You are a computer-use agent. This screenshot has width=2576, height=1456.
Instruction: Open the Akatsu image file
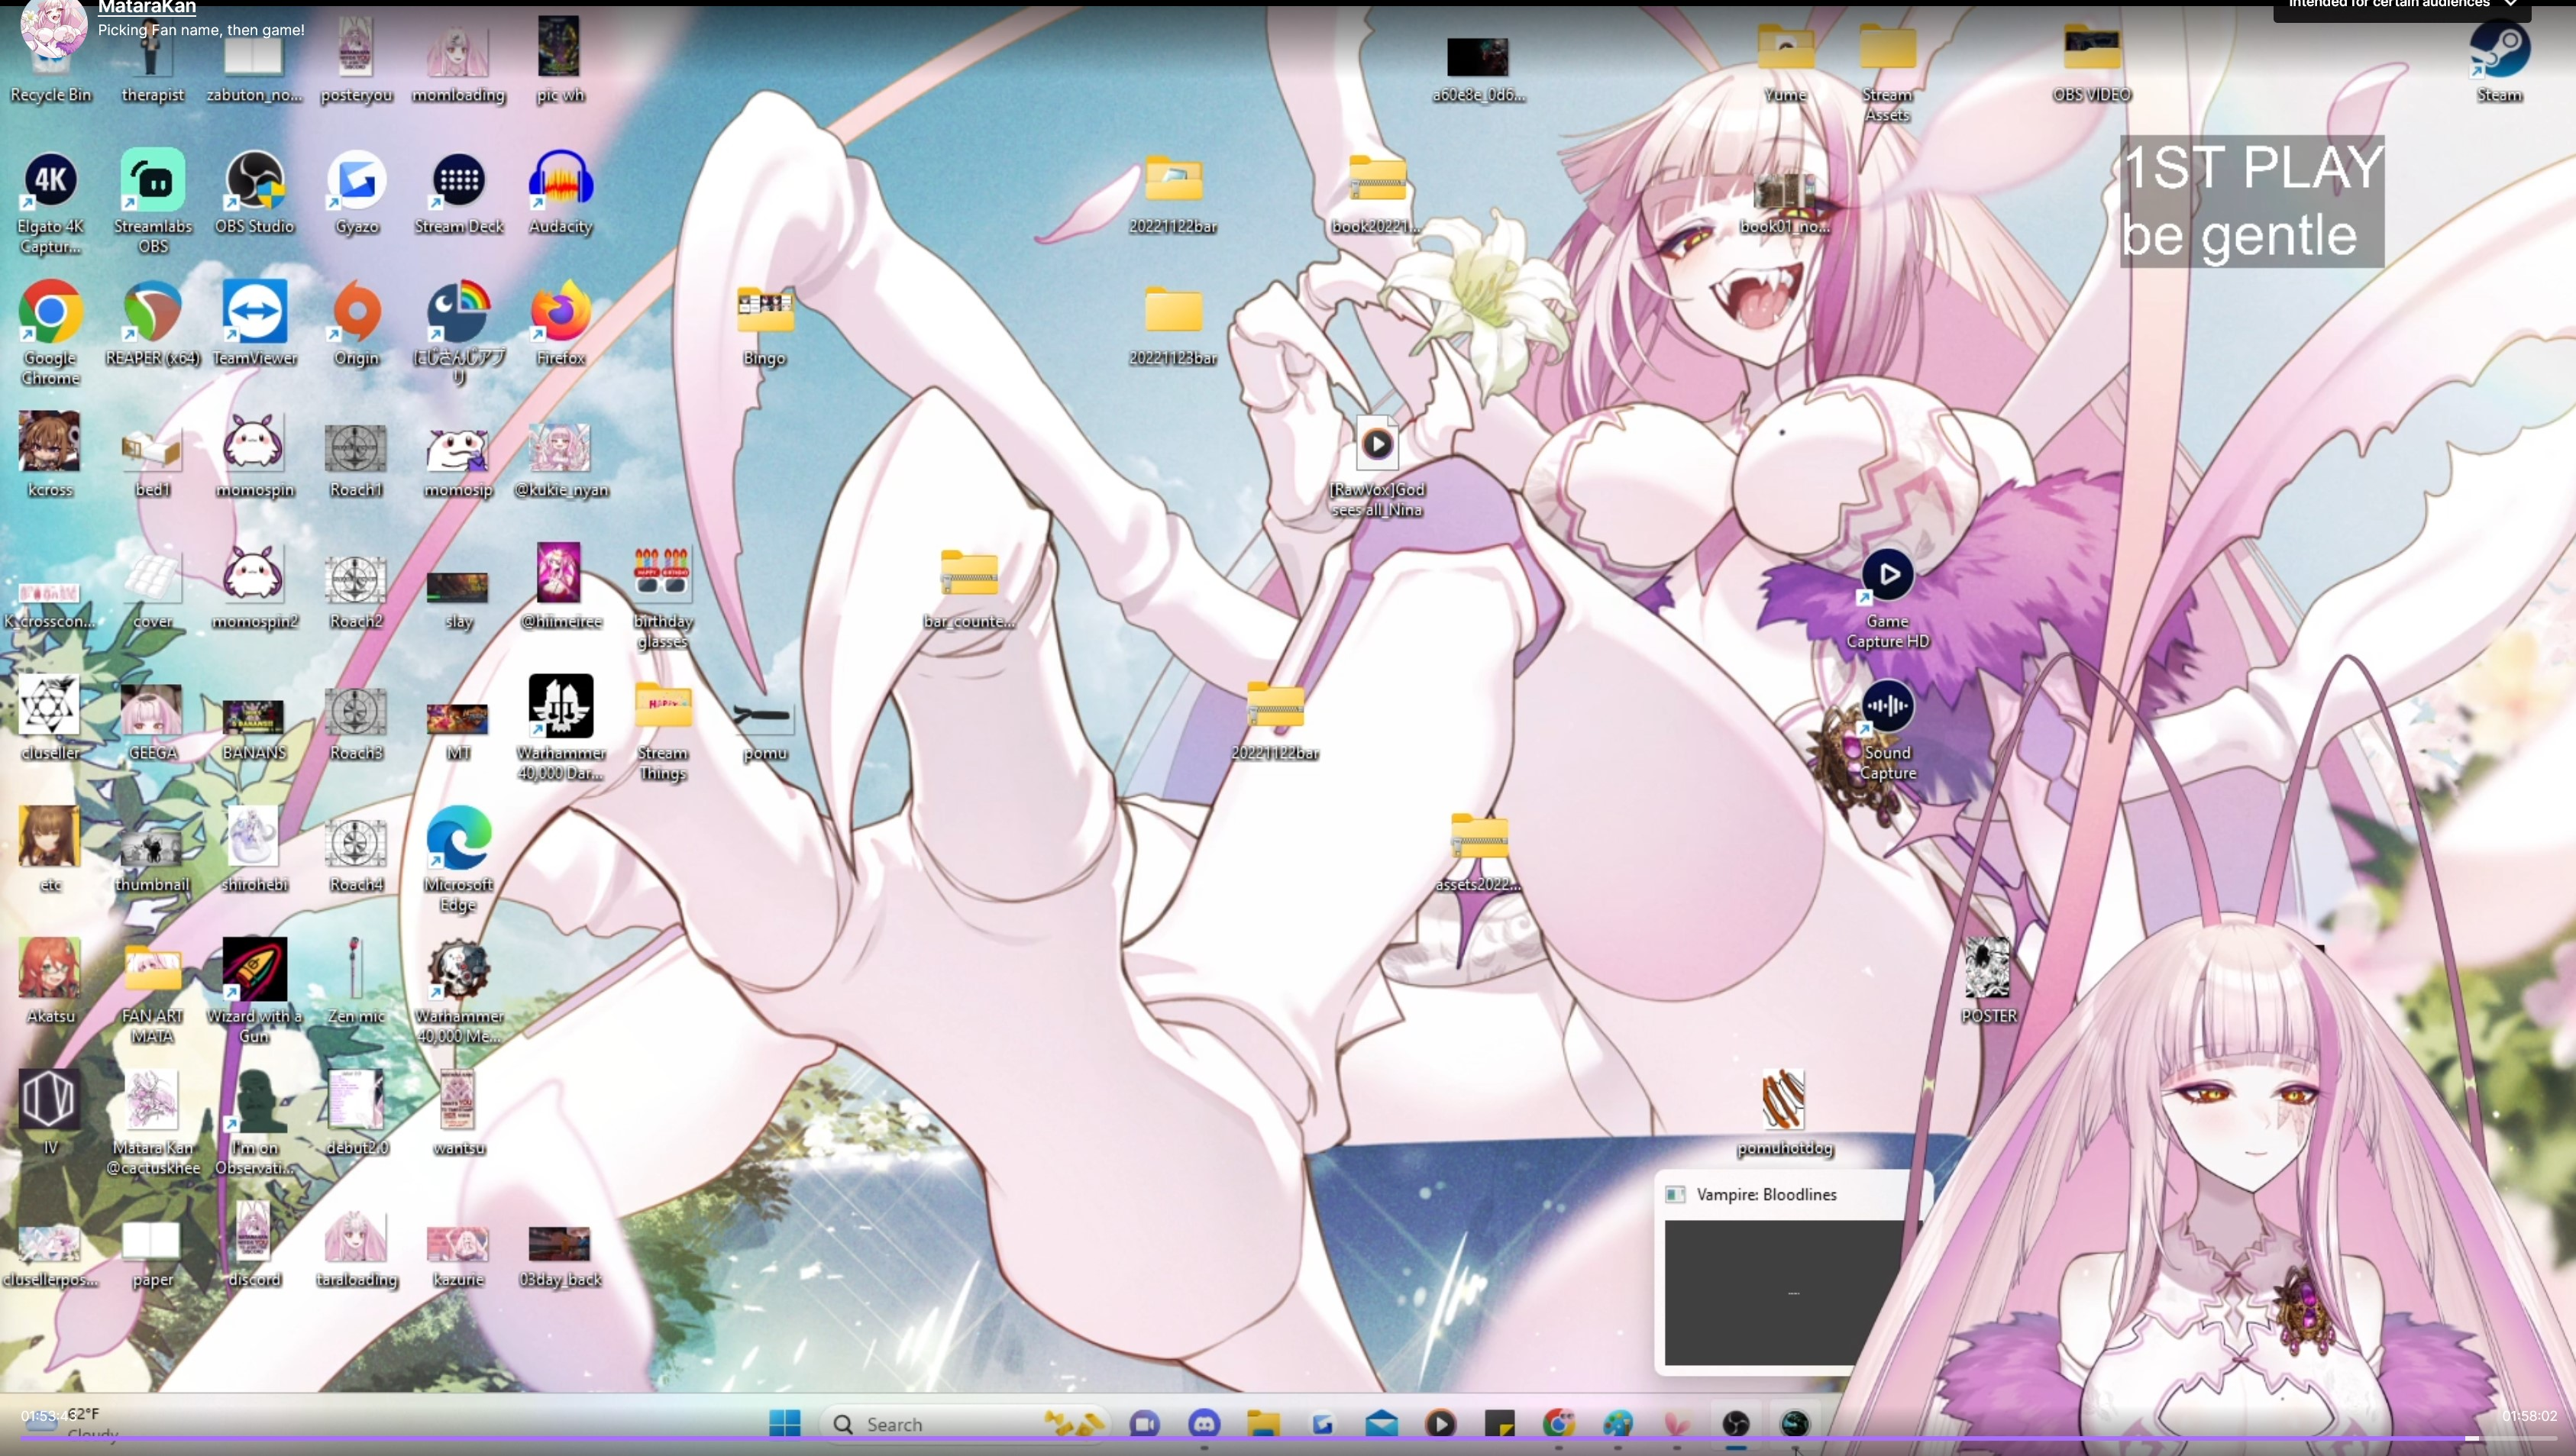[x=50, y=980]
